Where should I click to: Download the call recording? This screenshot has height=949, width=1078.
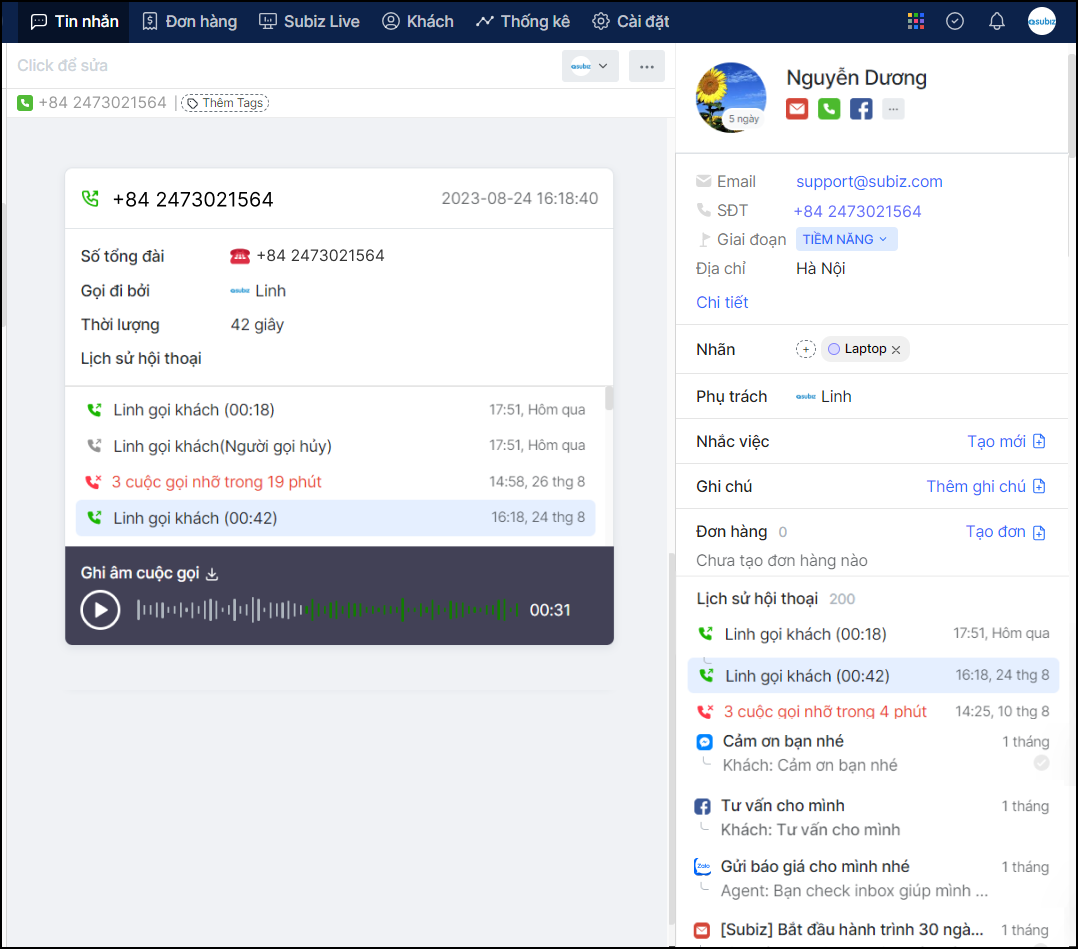coord(211,574)
